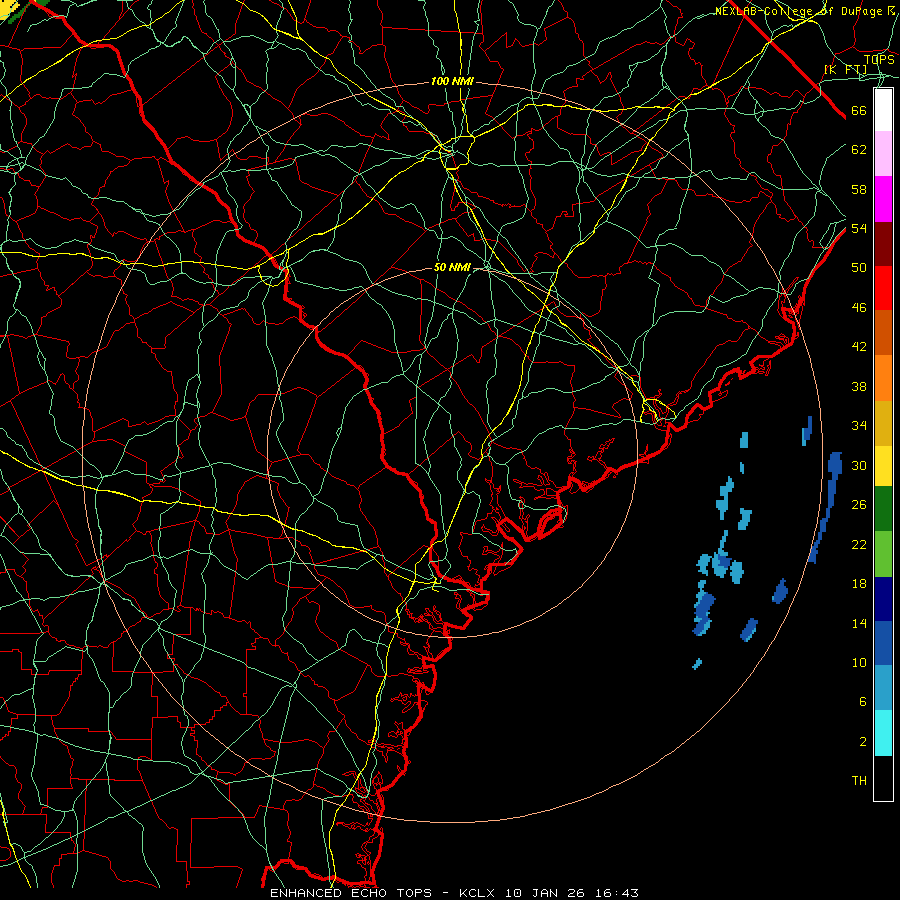Image resolution: width=900 pixels, height=900 pixels.
Task: Click the '[K FT]' units label
Action: tap(846, 70)
